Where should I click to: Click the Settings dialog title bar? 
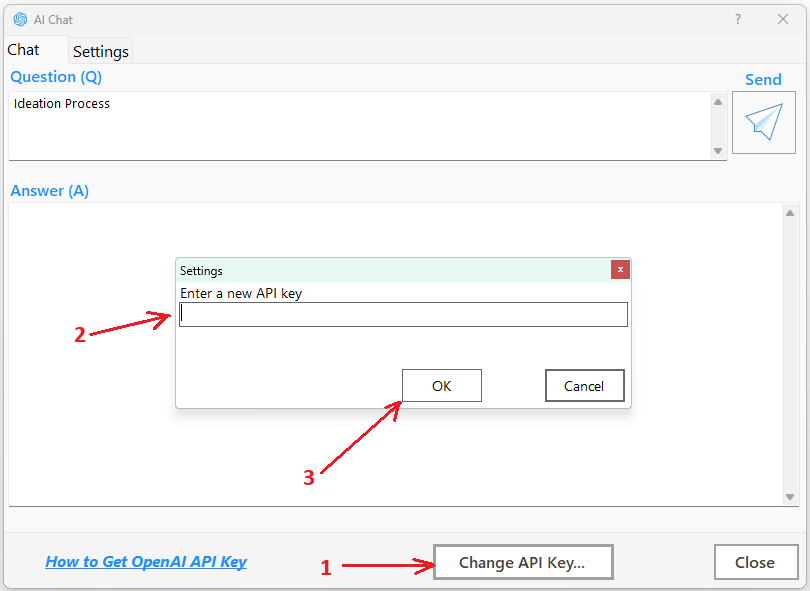click(390, 270)
